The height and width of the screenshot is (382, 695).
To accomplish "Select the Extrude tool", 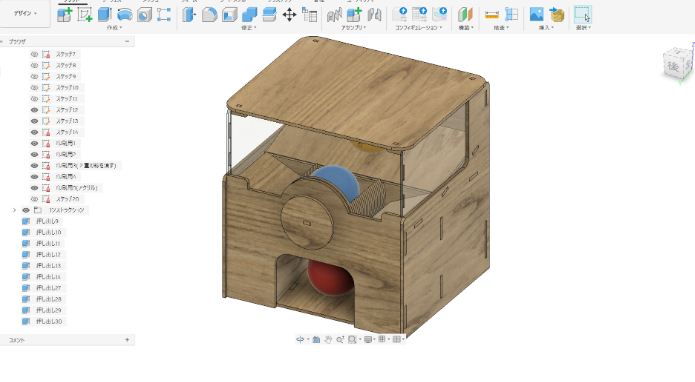I will (x=105, y=15).
